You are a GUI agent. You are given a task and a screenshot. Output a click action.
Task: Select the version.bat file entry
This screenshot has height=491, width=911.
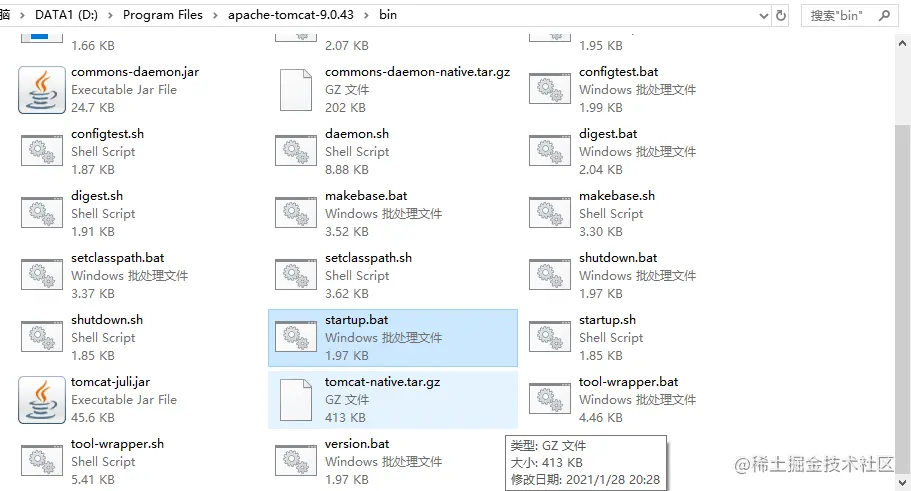point(393,461)
